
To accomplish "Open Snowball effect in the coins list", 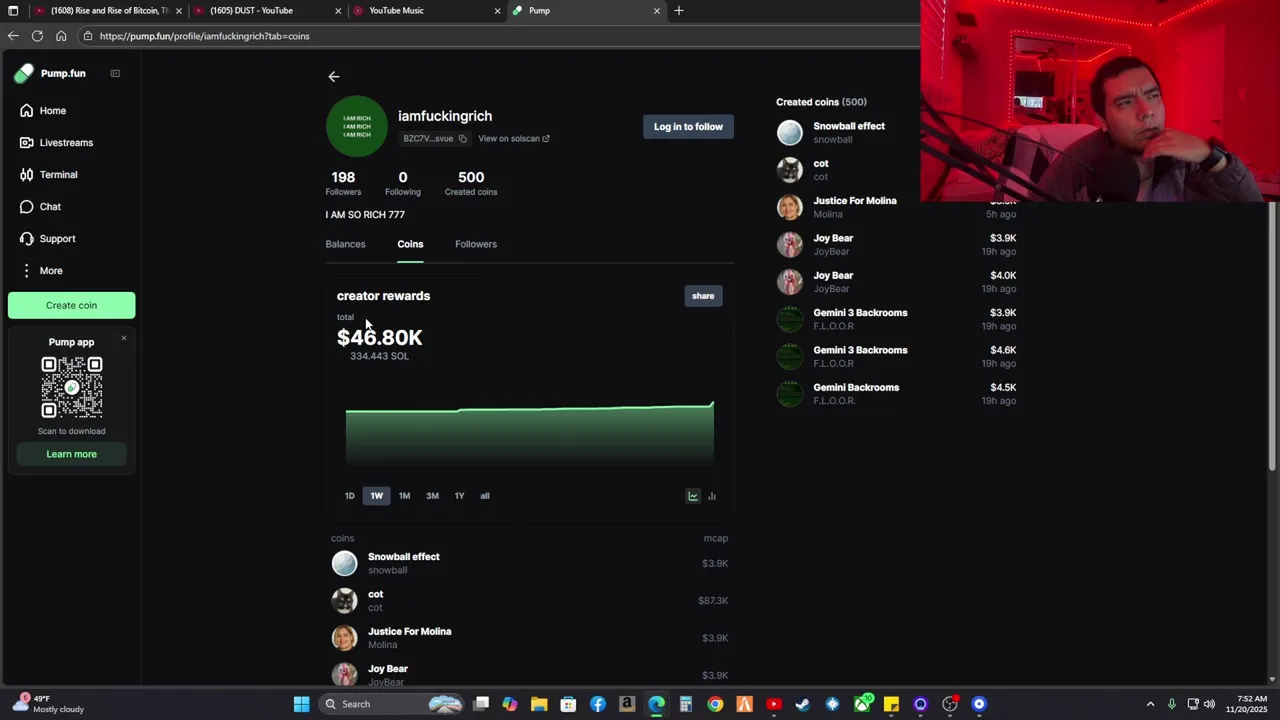I will 530,563.
